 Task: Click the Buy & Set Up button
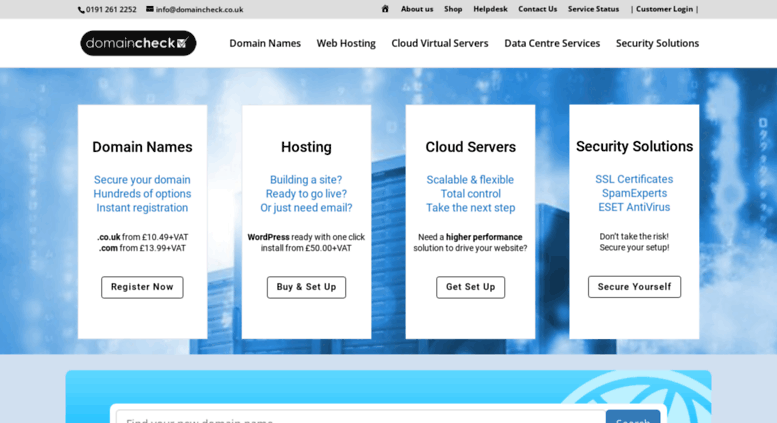pos(306,287)
